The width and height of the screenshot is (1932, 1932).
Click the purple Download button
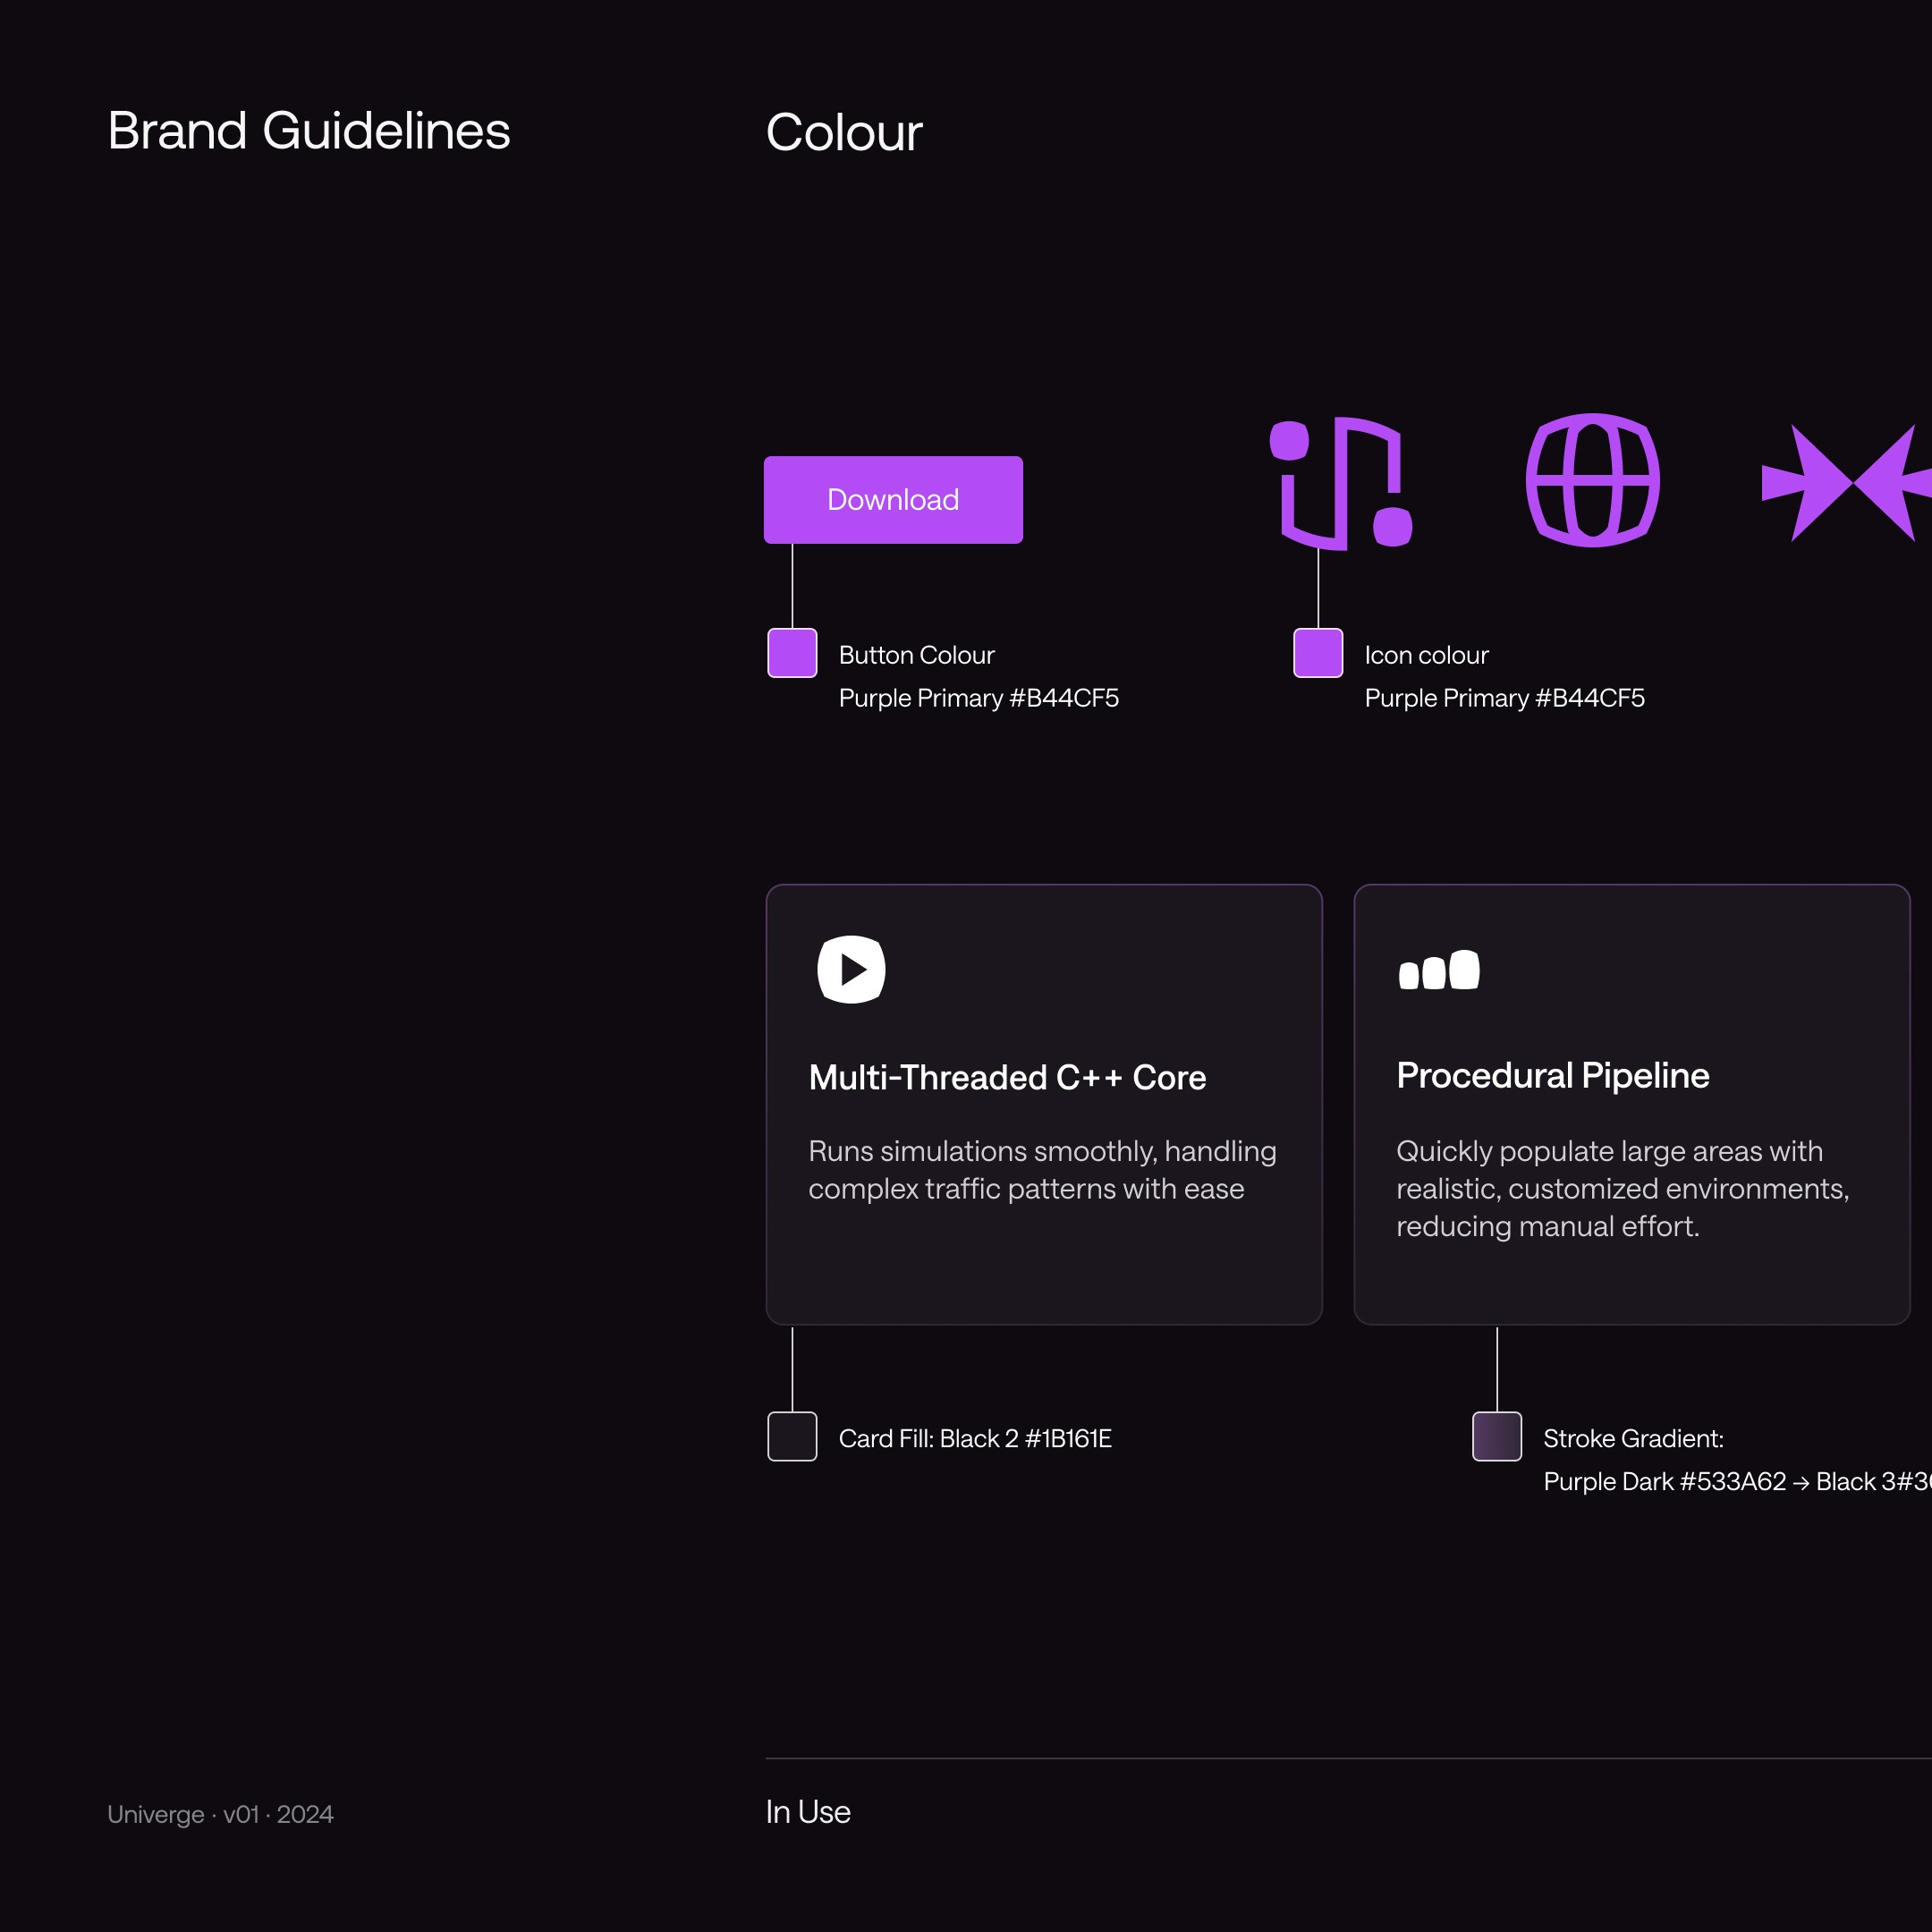[892, 500]
